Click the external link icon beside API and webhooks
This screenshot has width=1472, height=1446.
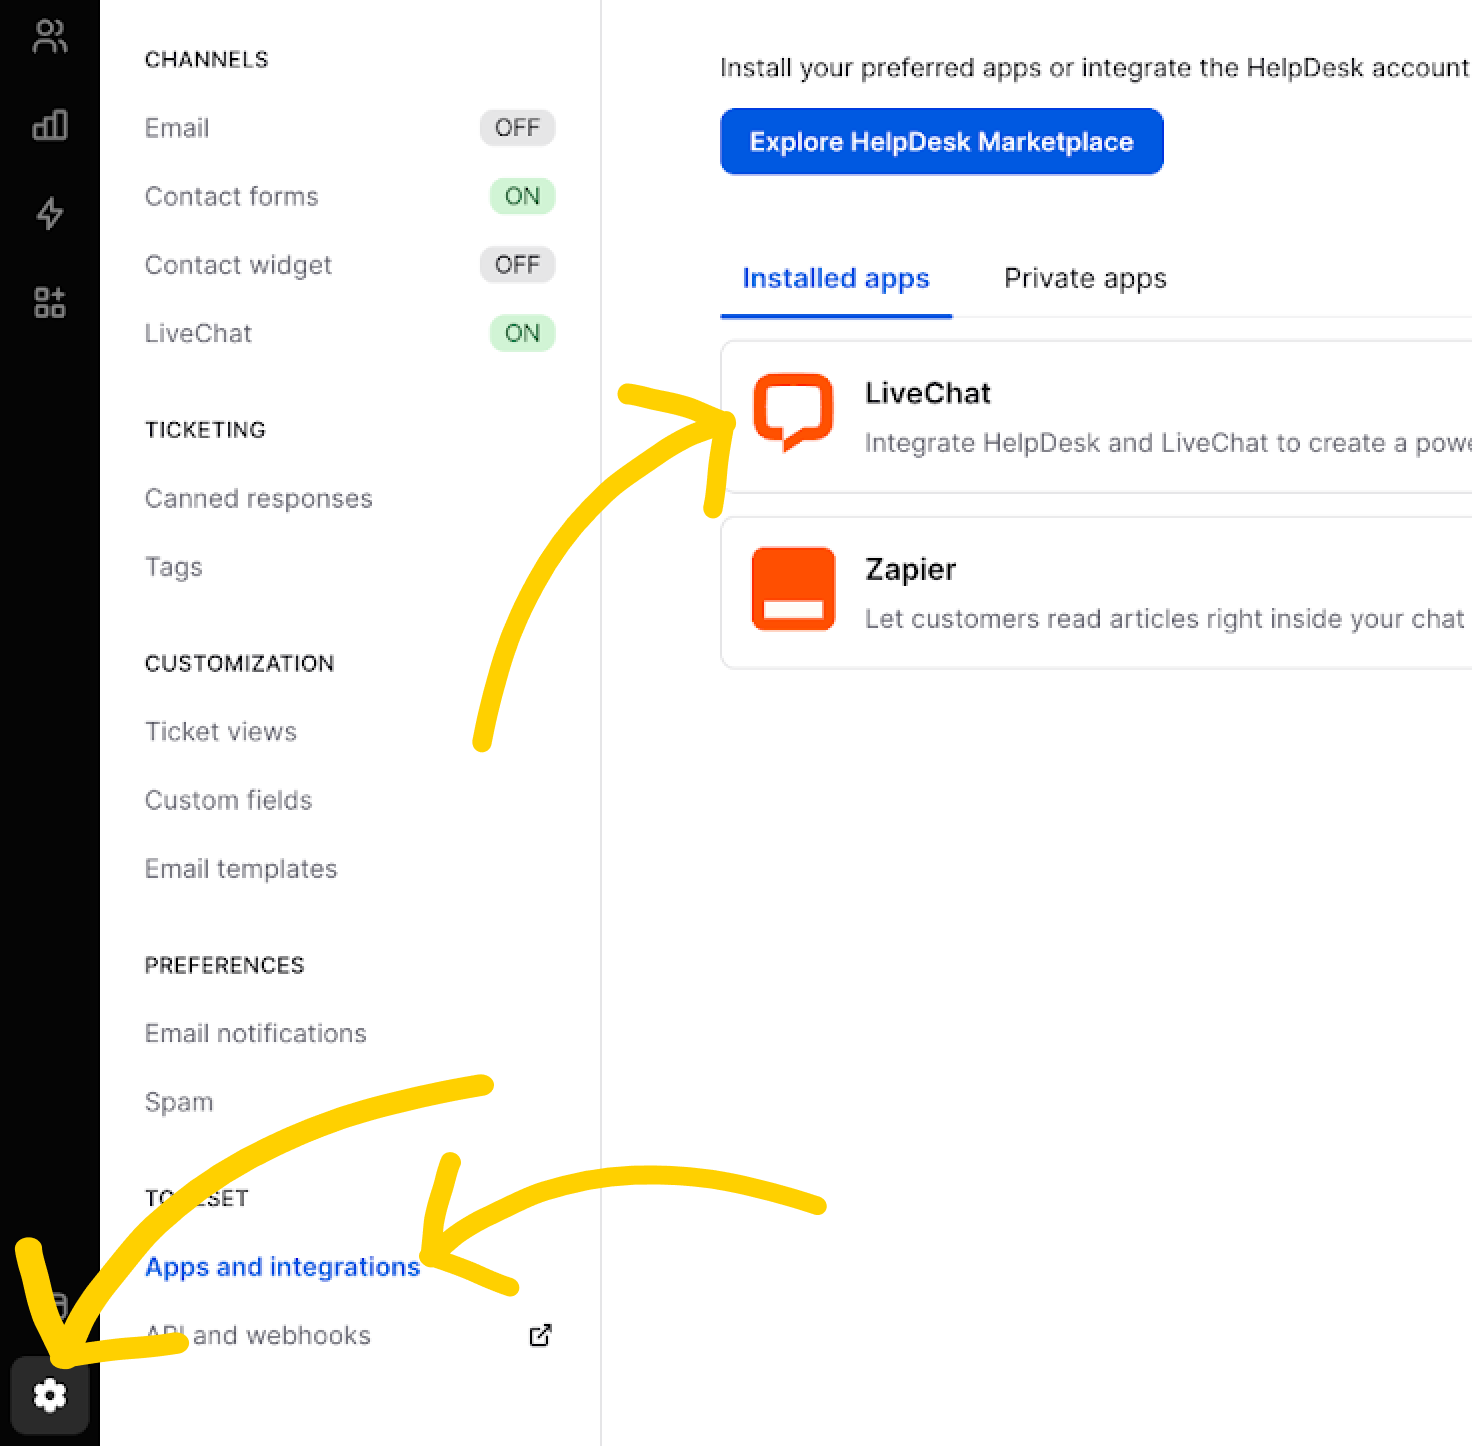click(540, 1335)
